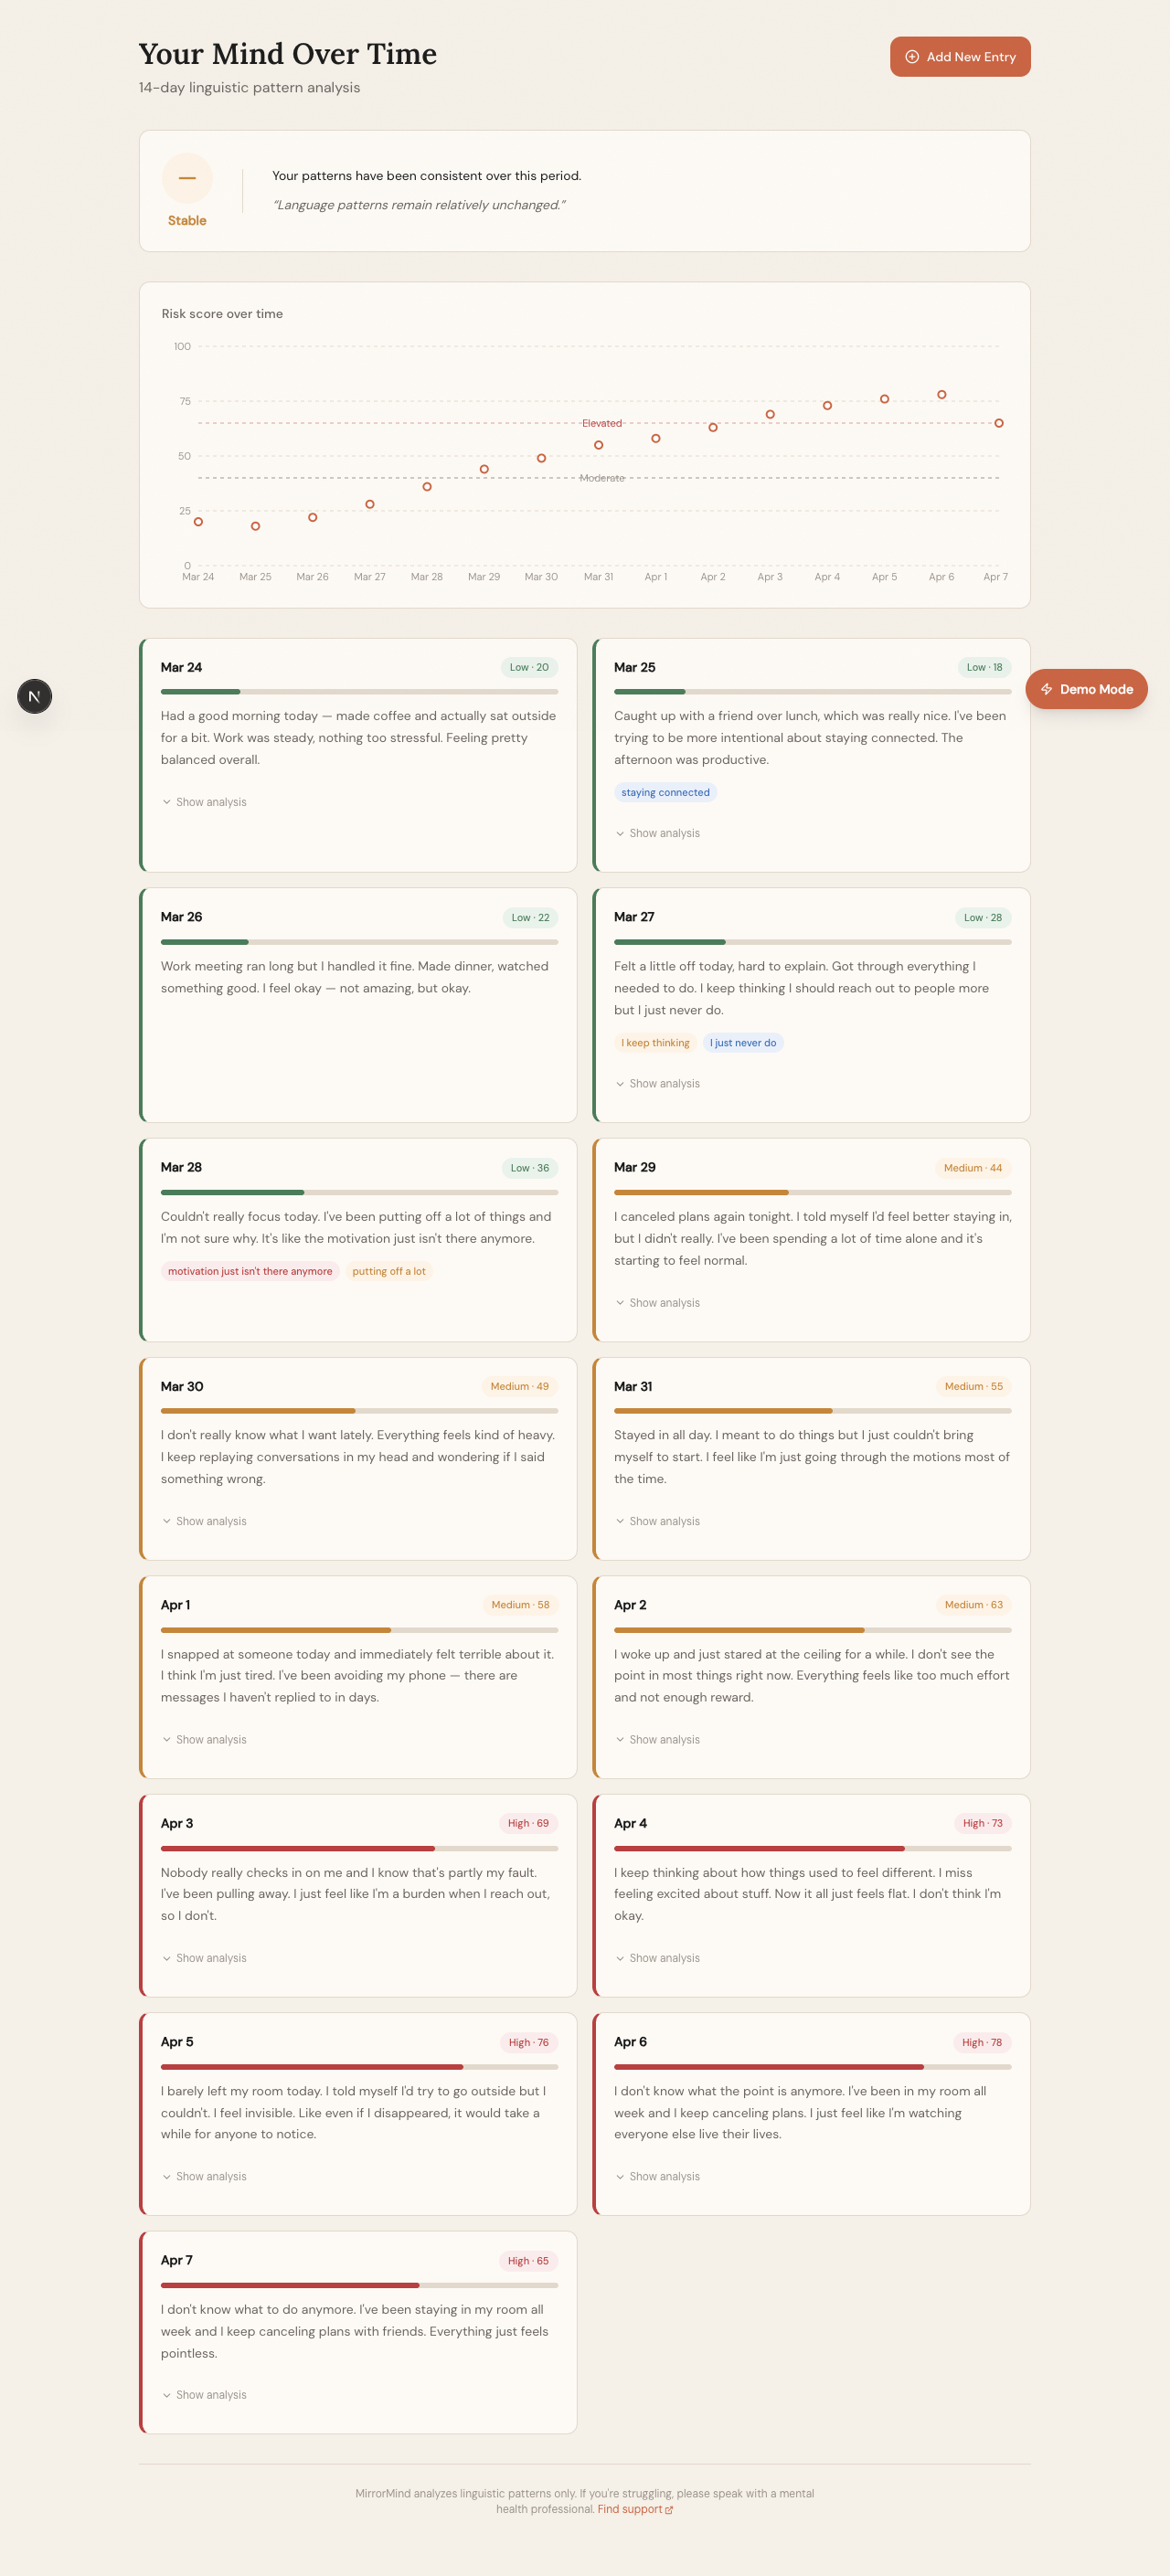
Task: Click the 'staying connected' tag
Action: (665, 792)
